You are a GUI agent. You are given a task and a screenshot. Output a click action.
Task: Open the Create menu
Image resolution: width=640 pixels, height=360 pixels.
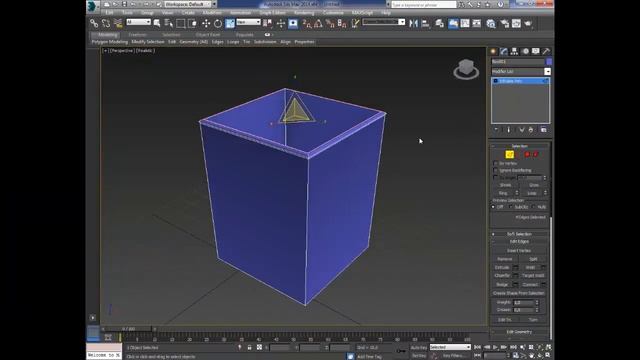click(188, 13)
